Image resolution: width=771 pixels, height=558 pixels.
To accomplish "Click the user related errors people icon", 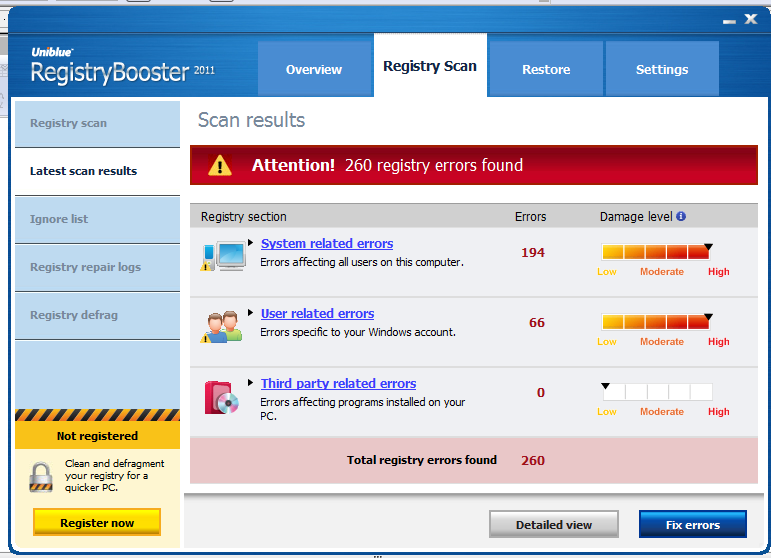I will [x=221, y=326].
